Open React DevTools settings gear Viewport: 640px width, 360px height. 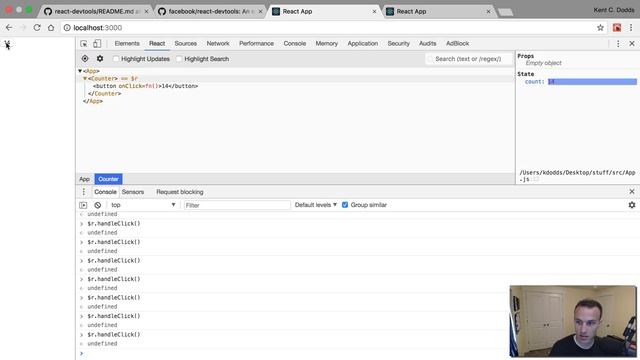click(x=100, y=59)
